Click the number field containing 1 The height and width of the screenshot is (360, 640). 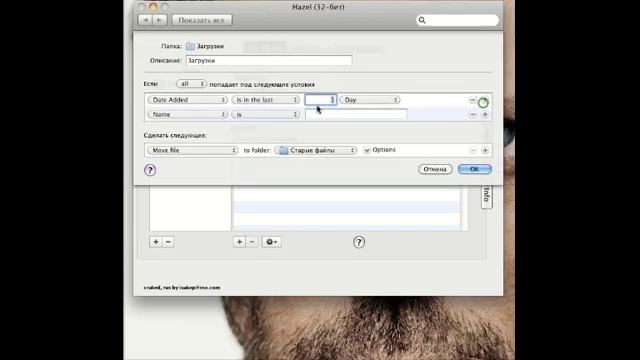(x=321, y=100)
